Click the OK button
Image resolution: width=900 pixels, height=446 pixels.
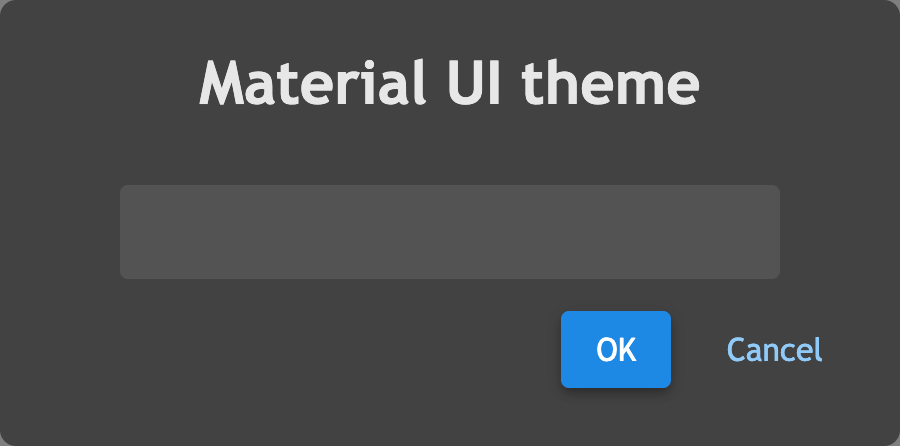(x=615, y=349)
